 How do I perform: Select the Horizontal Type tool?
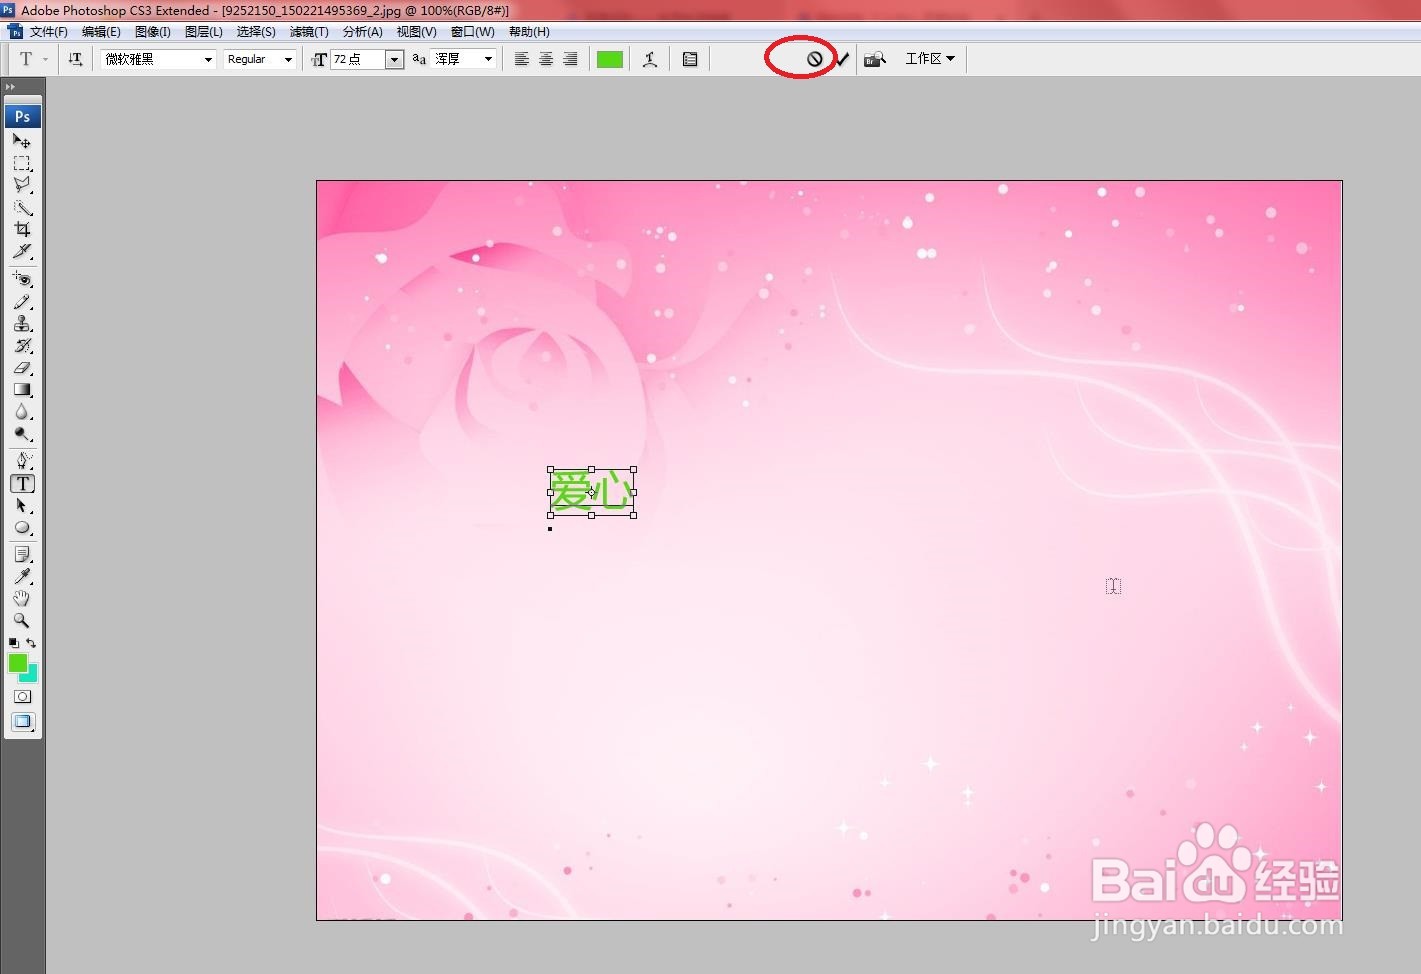coord(22,483)
